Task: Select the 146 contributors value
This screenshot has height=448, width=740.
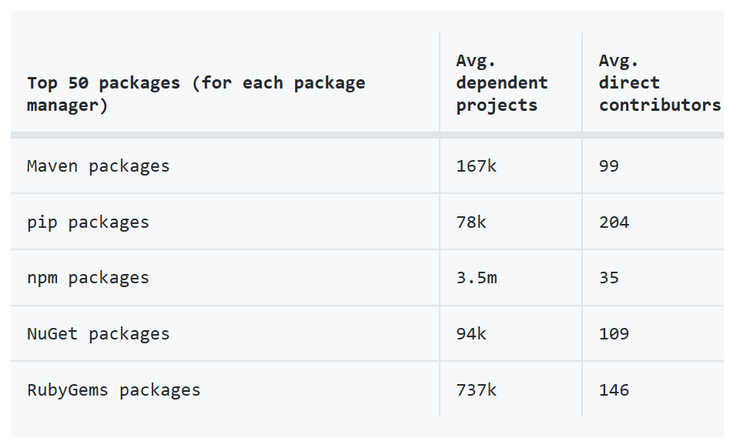Action: pos(614,390)
